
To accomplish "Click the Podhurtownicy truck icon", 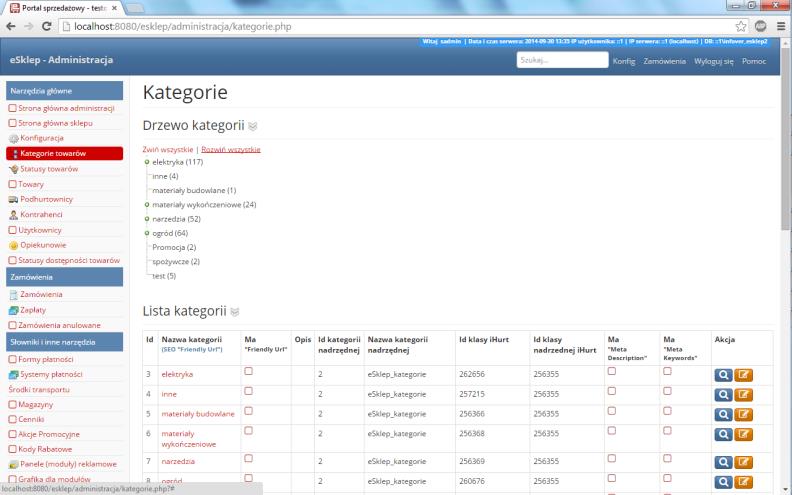I will [x=14, y=200].
